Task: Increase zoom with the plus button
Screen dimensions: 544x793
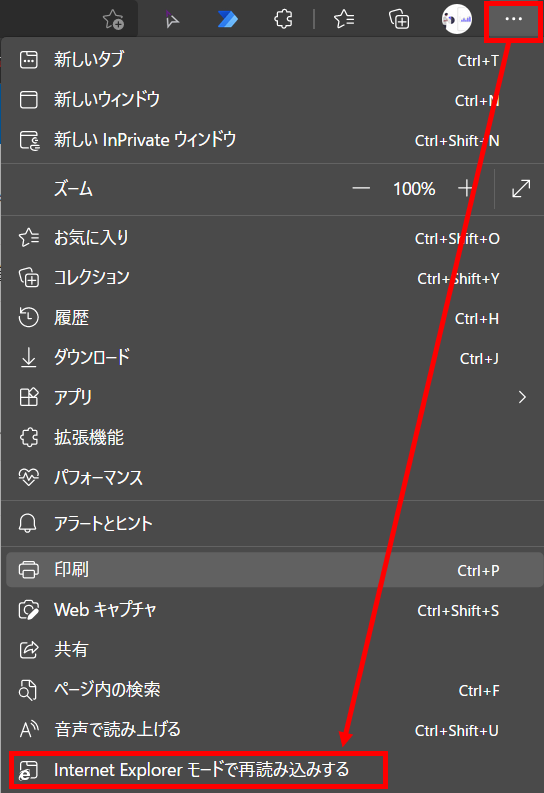Action: point(466,189)
